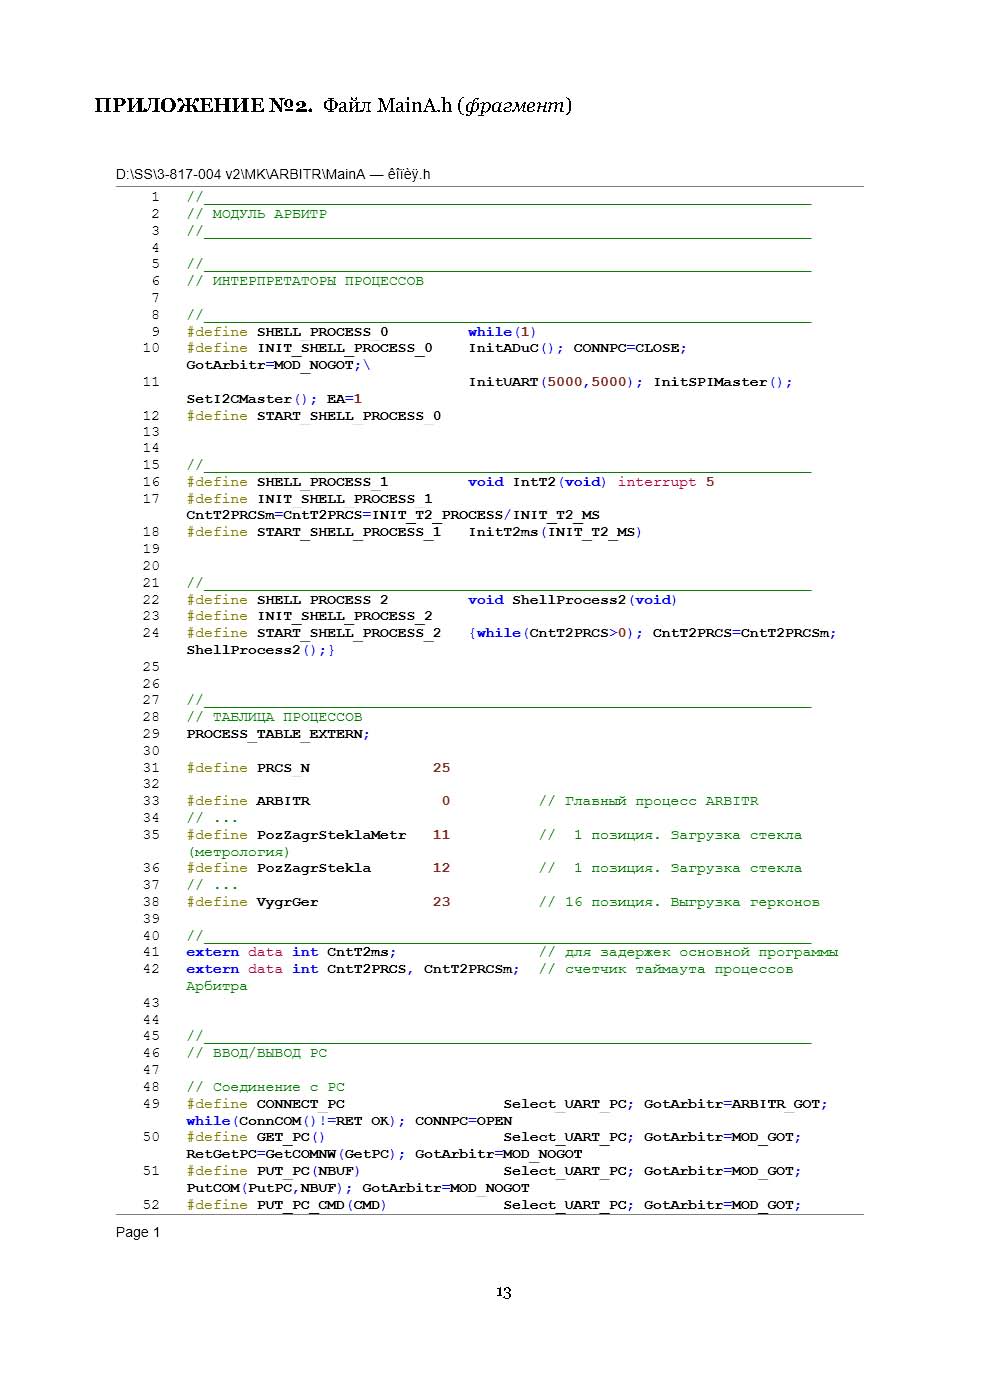The width and height of the screenshot is (984, 1392).
Task: Click the comment "// ТАБЛИЦА ПРОЦЕССОВ"
Action: pyautogui.click(x=275, y=717)
